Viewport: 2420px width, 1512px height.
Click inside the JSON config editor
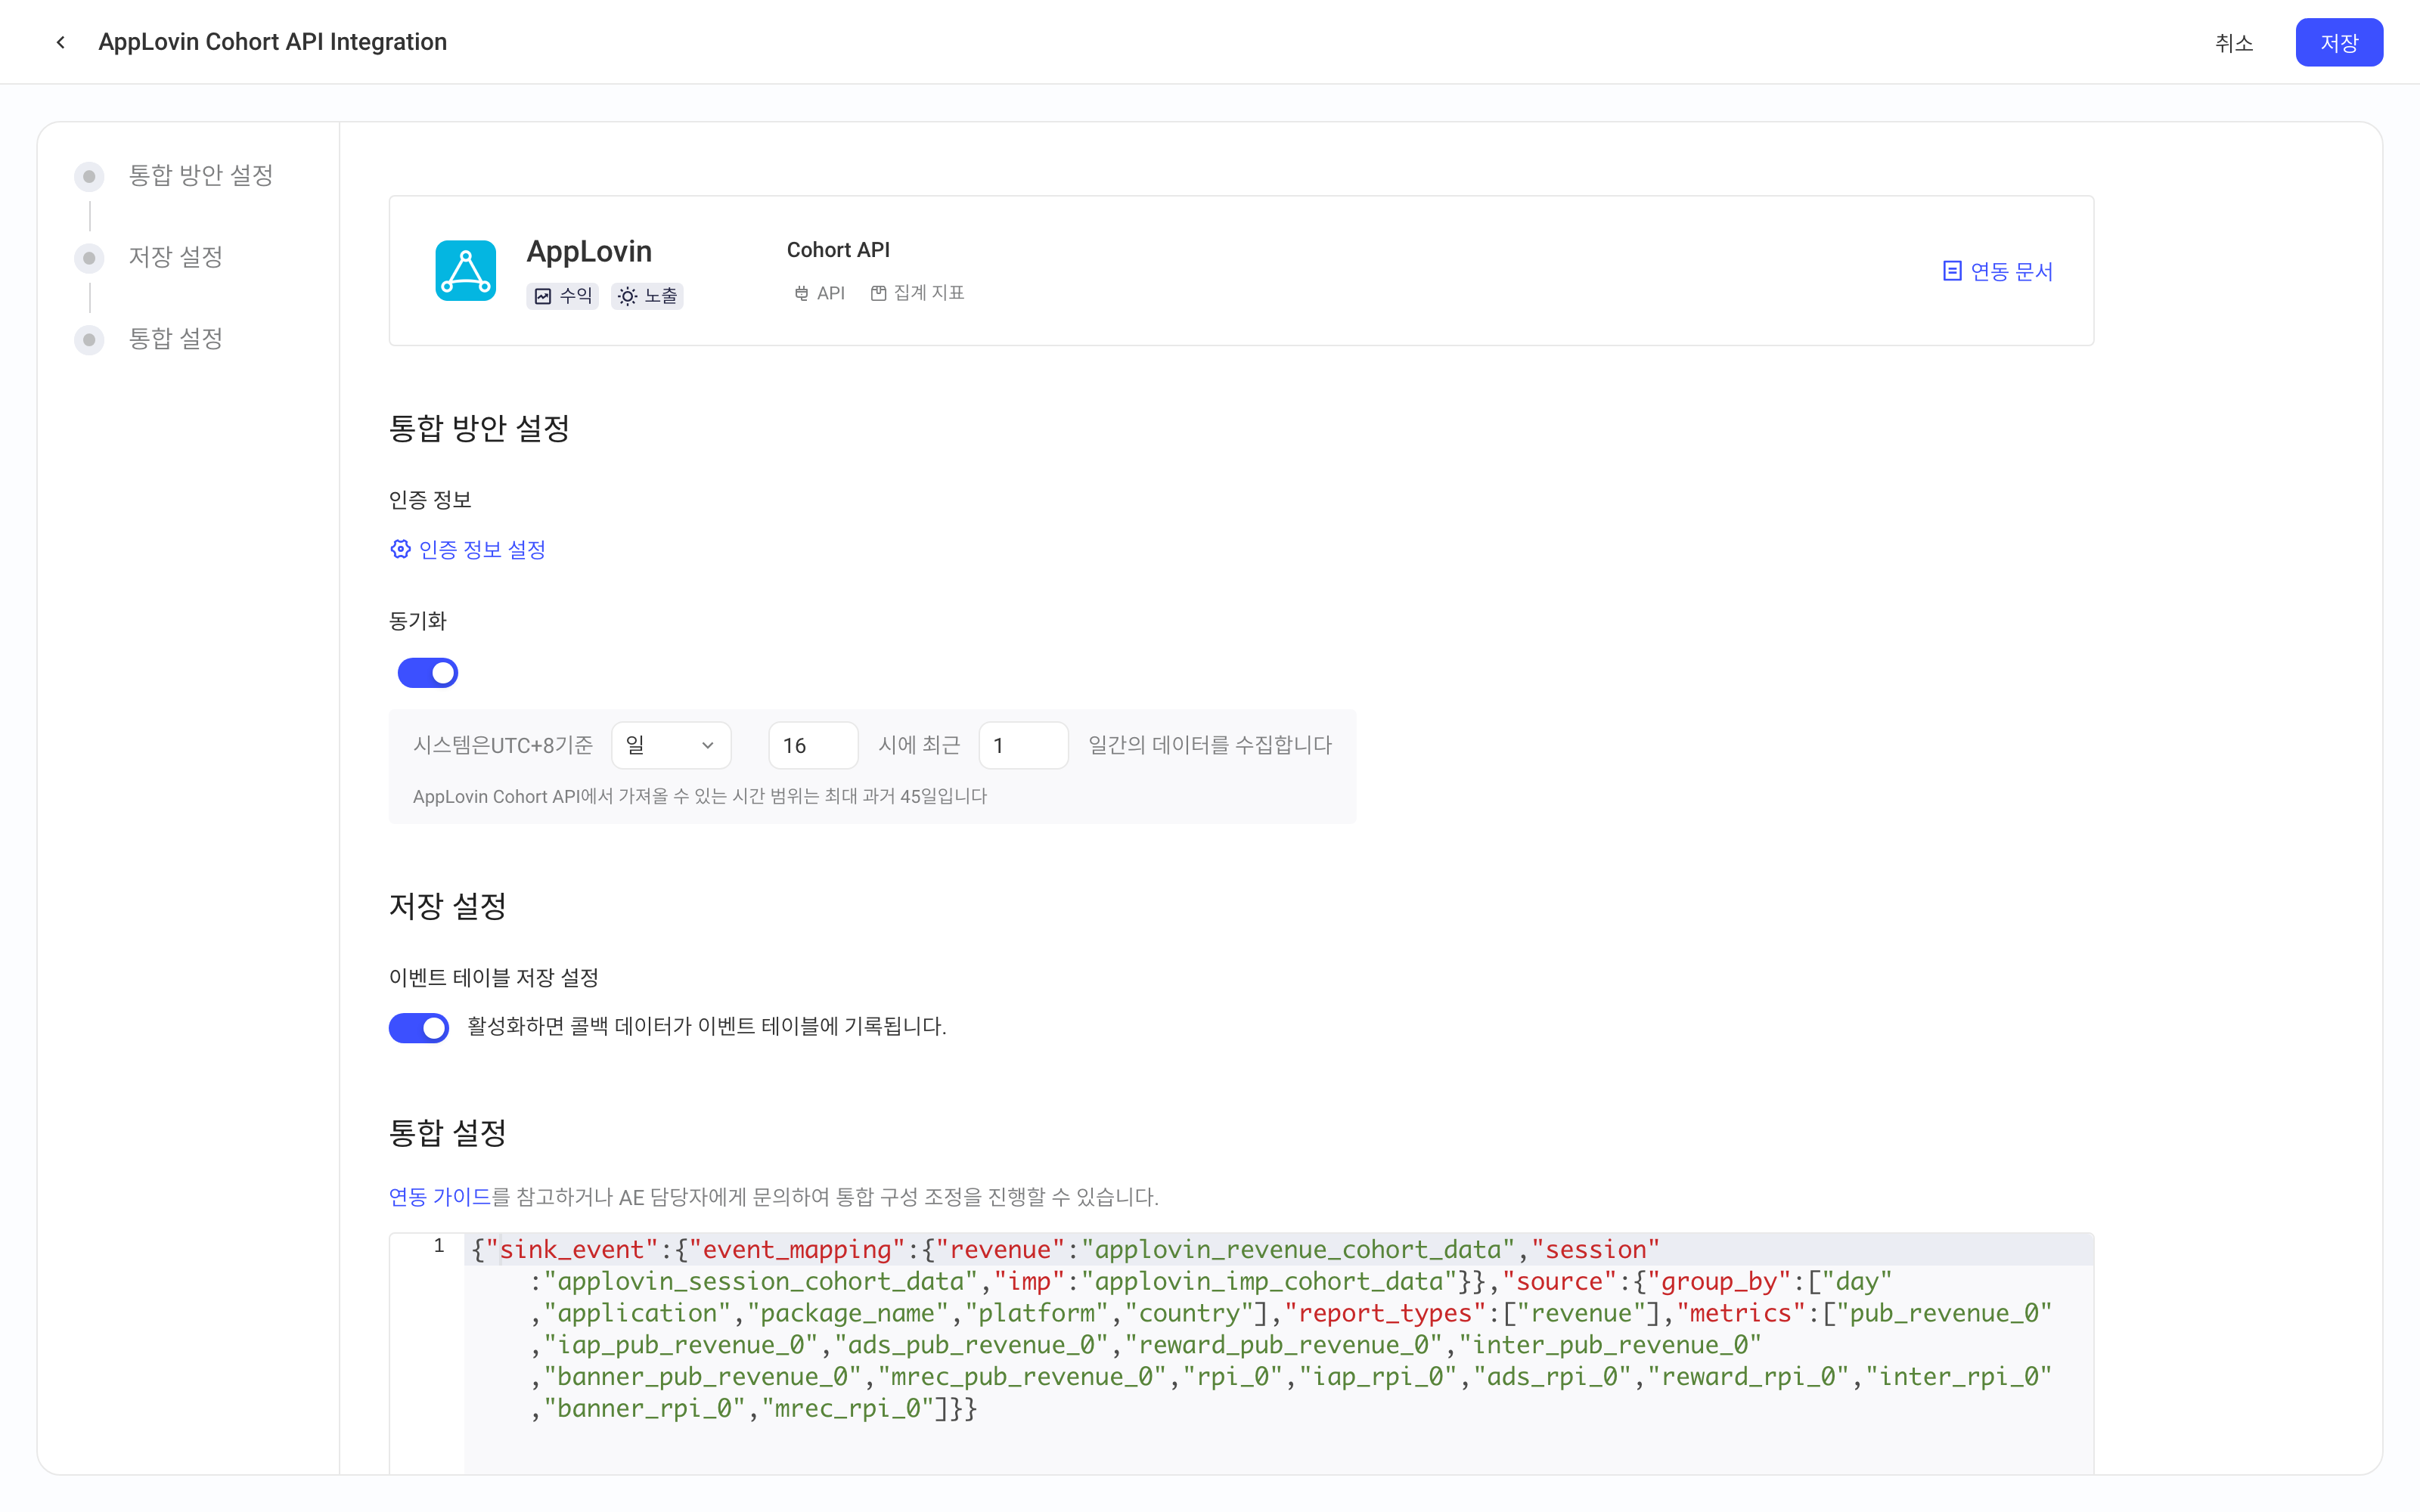coord(1278,1353)
